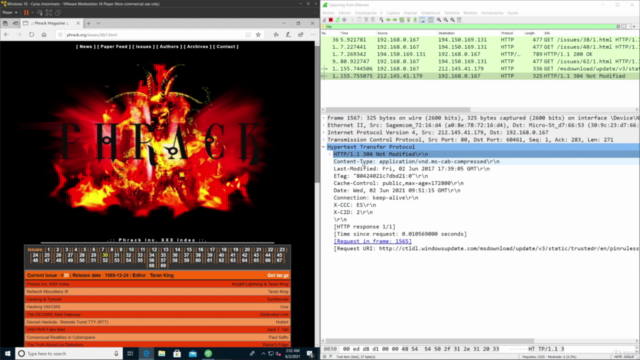Open the VMware Player menu dropdown

tap(9, 13)
